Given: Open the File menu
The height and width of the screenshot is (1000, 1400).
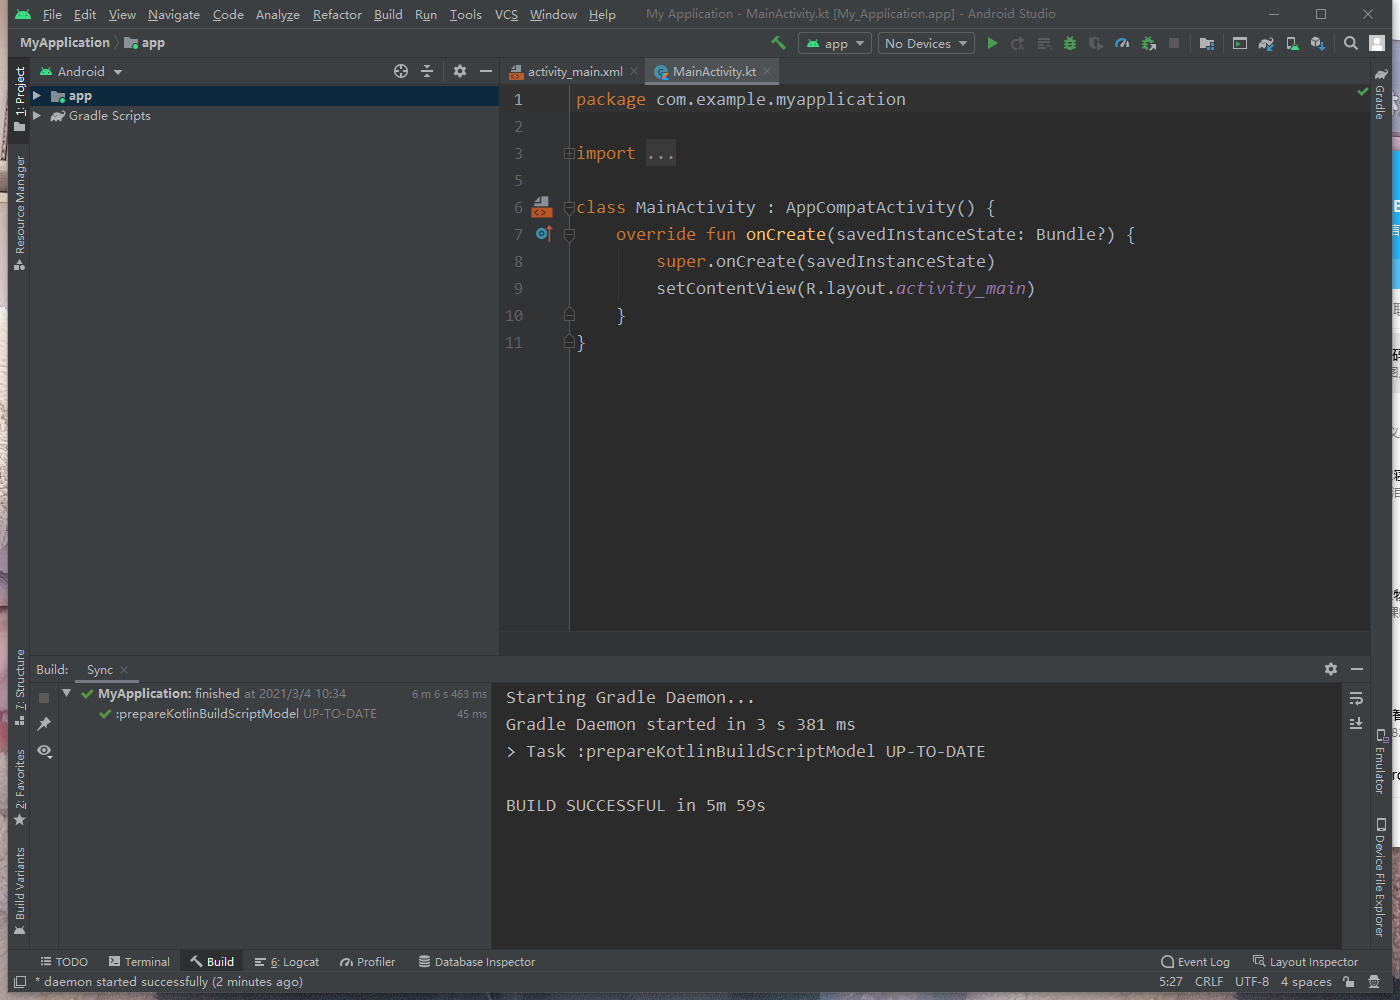Looking at the screenshot, I should click(52, 14).
